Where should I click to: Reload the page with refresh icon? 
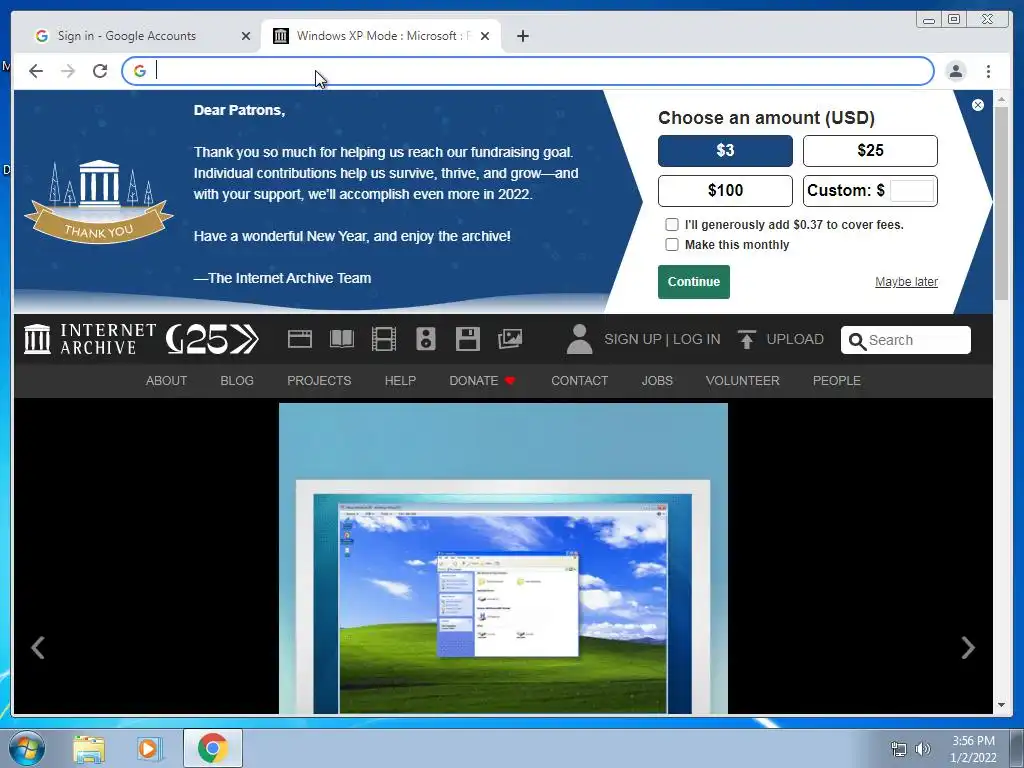tap(100, 71)
